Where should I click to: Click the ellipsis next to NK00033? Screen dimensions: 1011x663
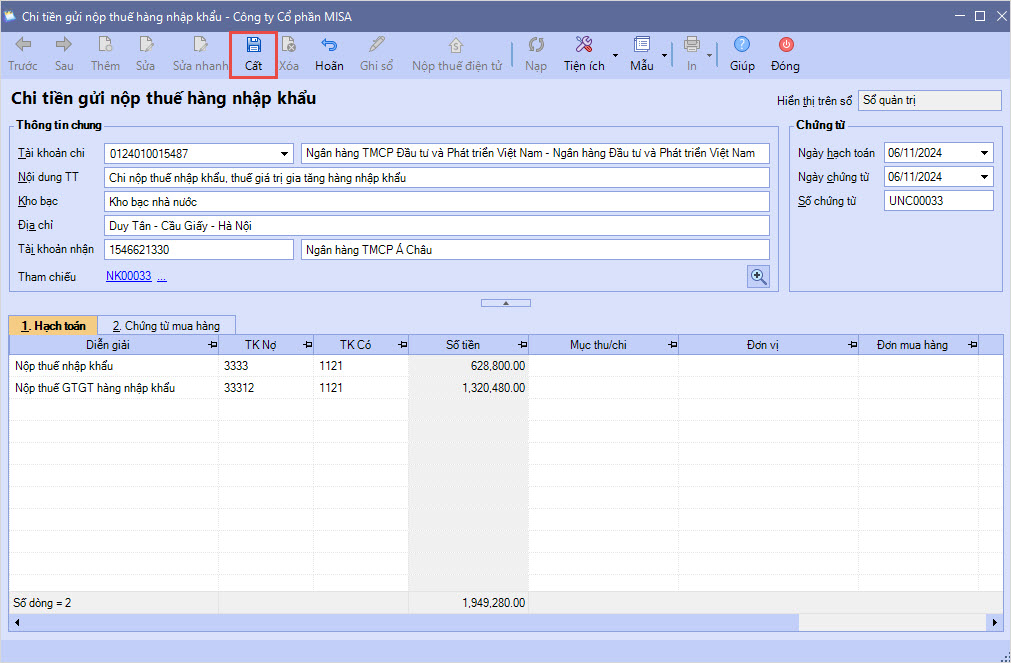click(162, 276)
